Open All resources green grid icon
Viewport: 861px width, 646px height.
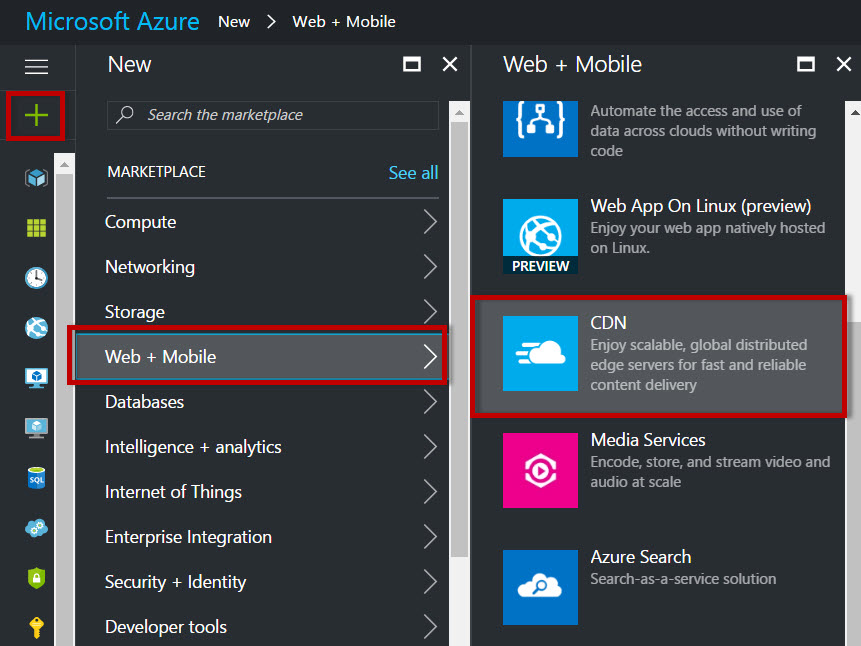tap(36, 227)
